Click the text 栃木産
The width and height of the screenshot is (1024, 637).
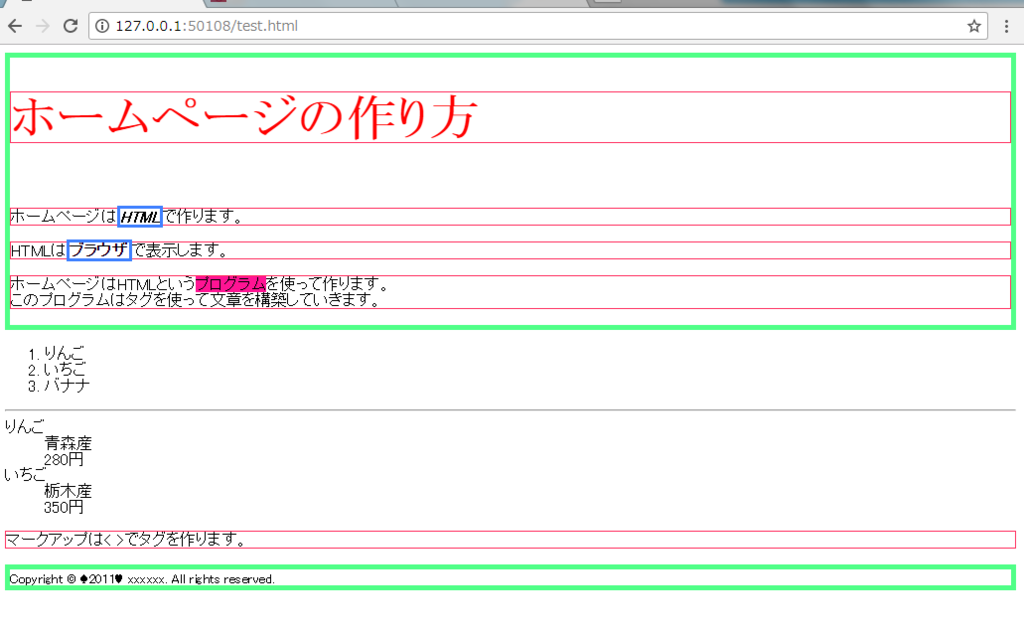click(68, 491)
